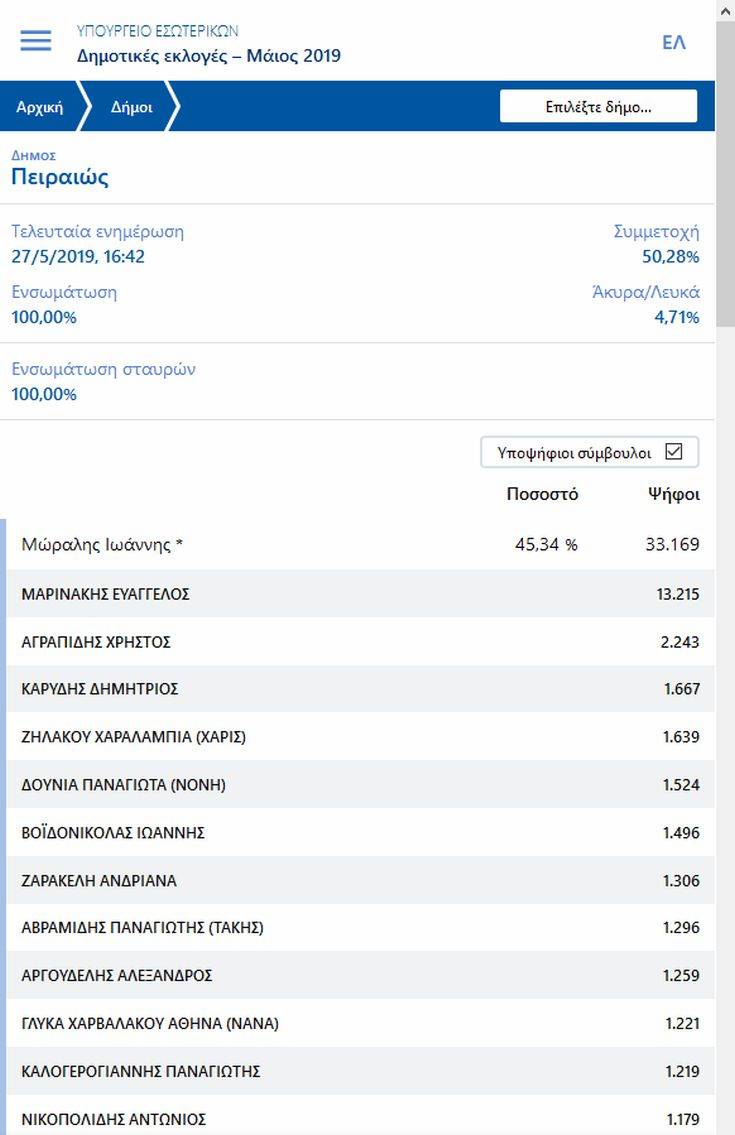Viewport: 735px width, 1135px height.
Task: Go to the Αρχική breadcrumb
Action: click(x=40, y=107)
